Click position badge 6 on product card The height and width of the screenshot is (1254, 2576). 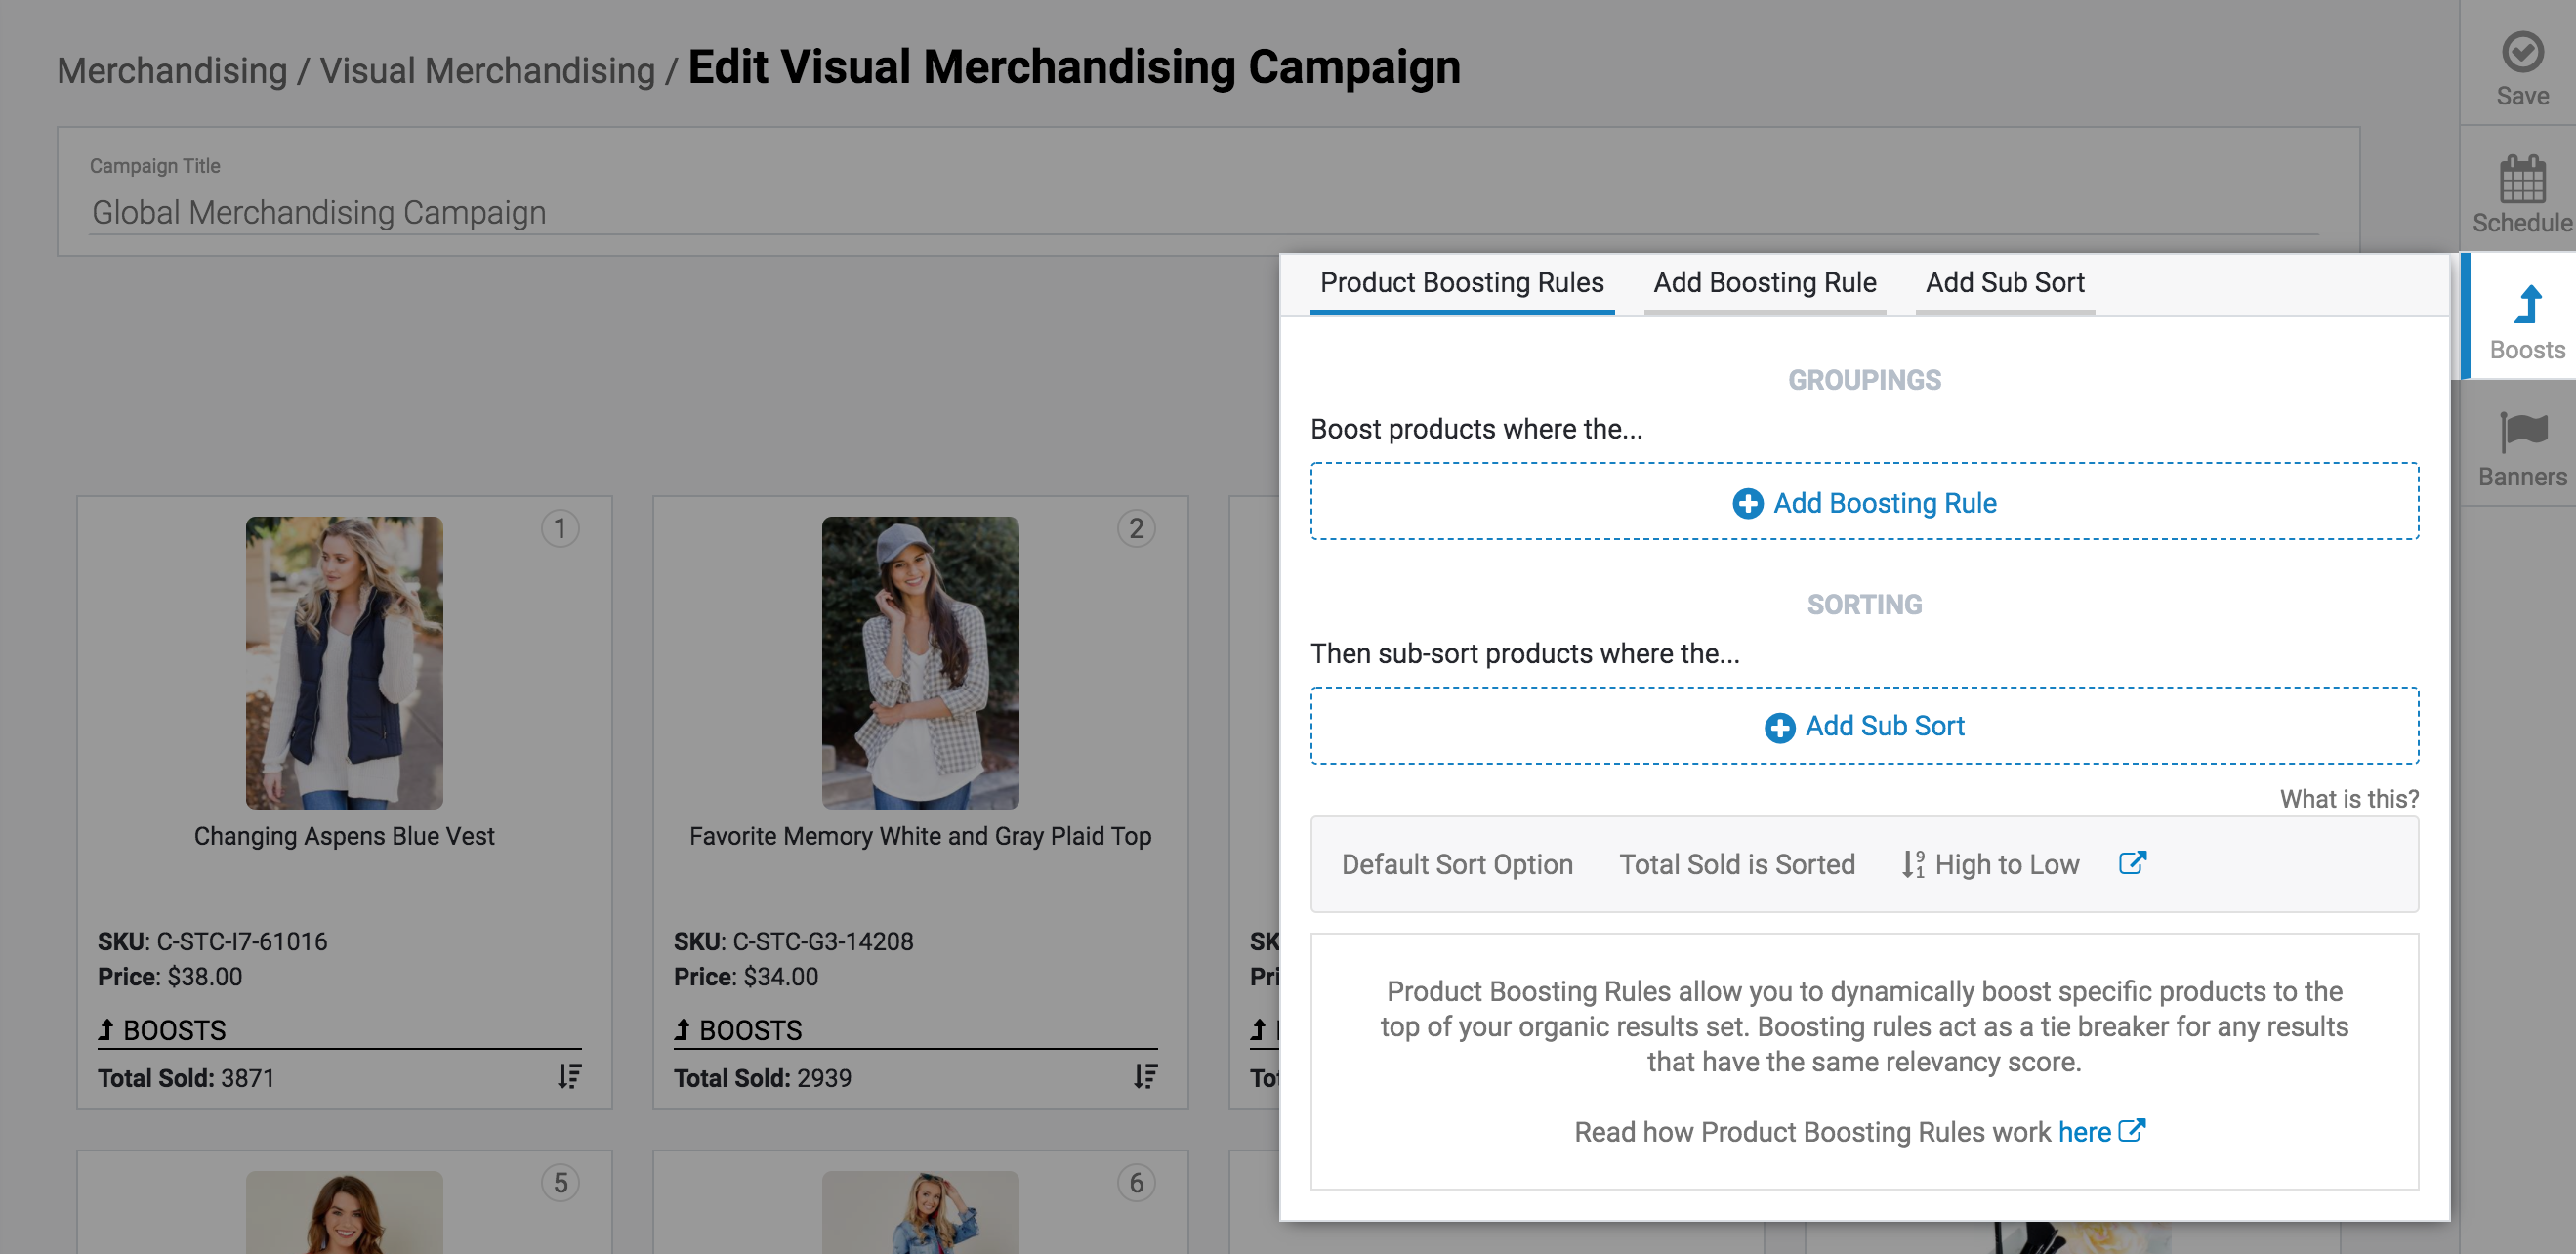coord(1136,1183)
